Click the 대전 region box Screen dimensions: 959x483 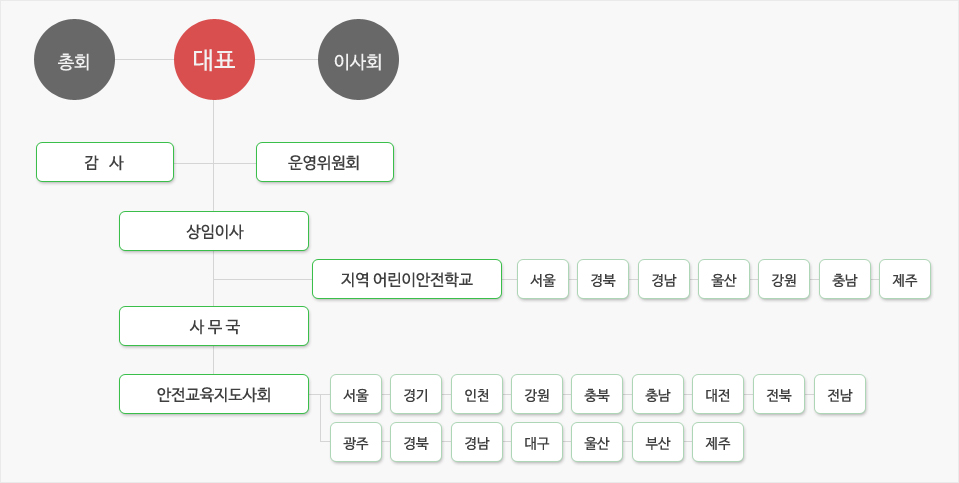[718, 394]
